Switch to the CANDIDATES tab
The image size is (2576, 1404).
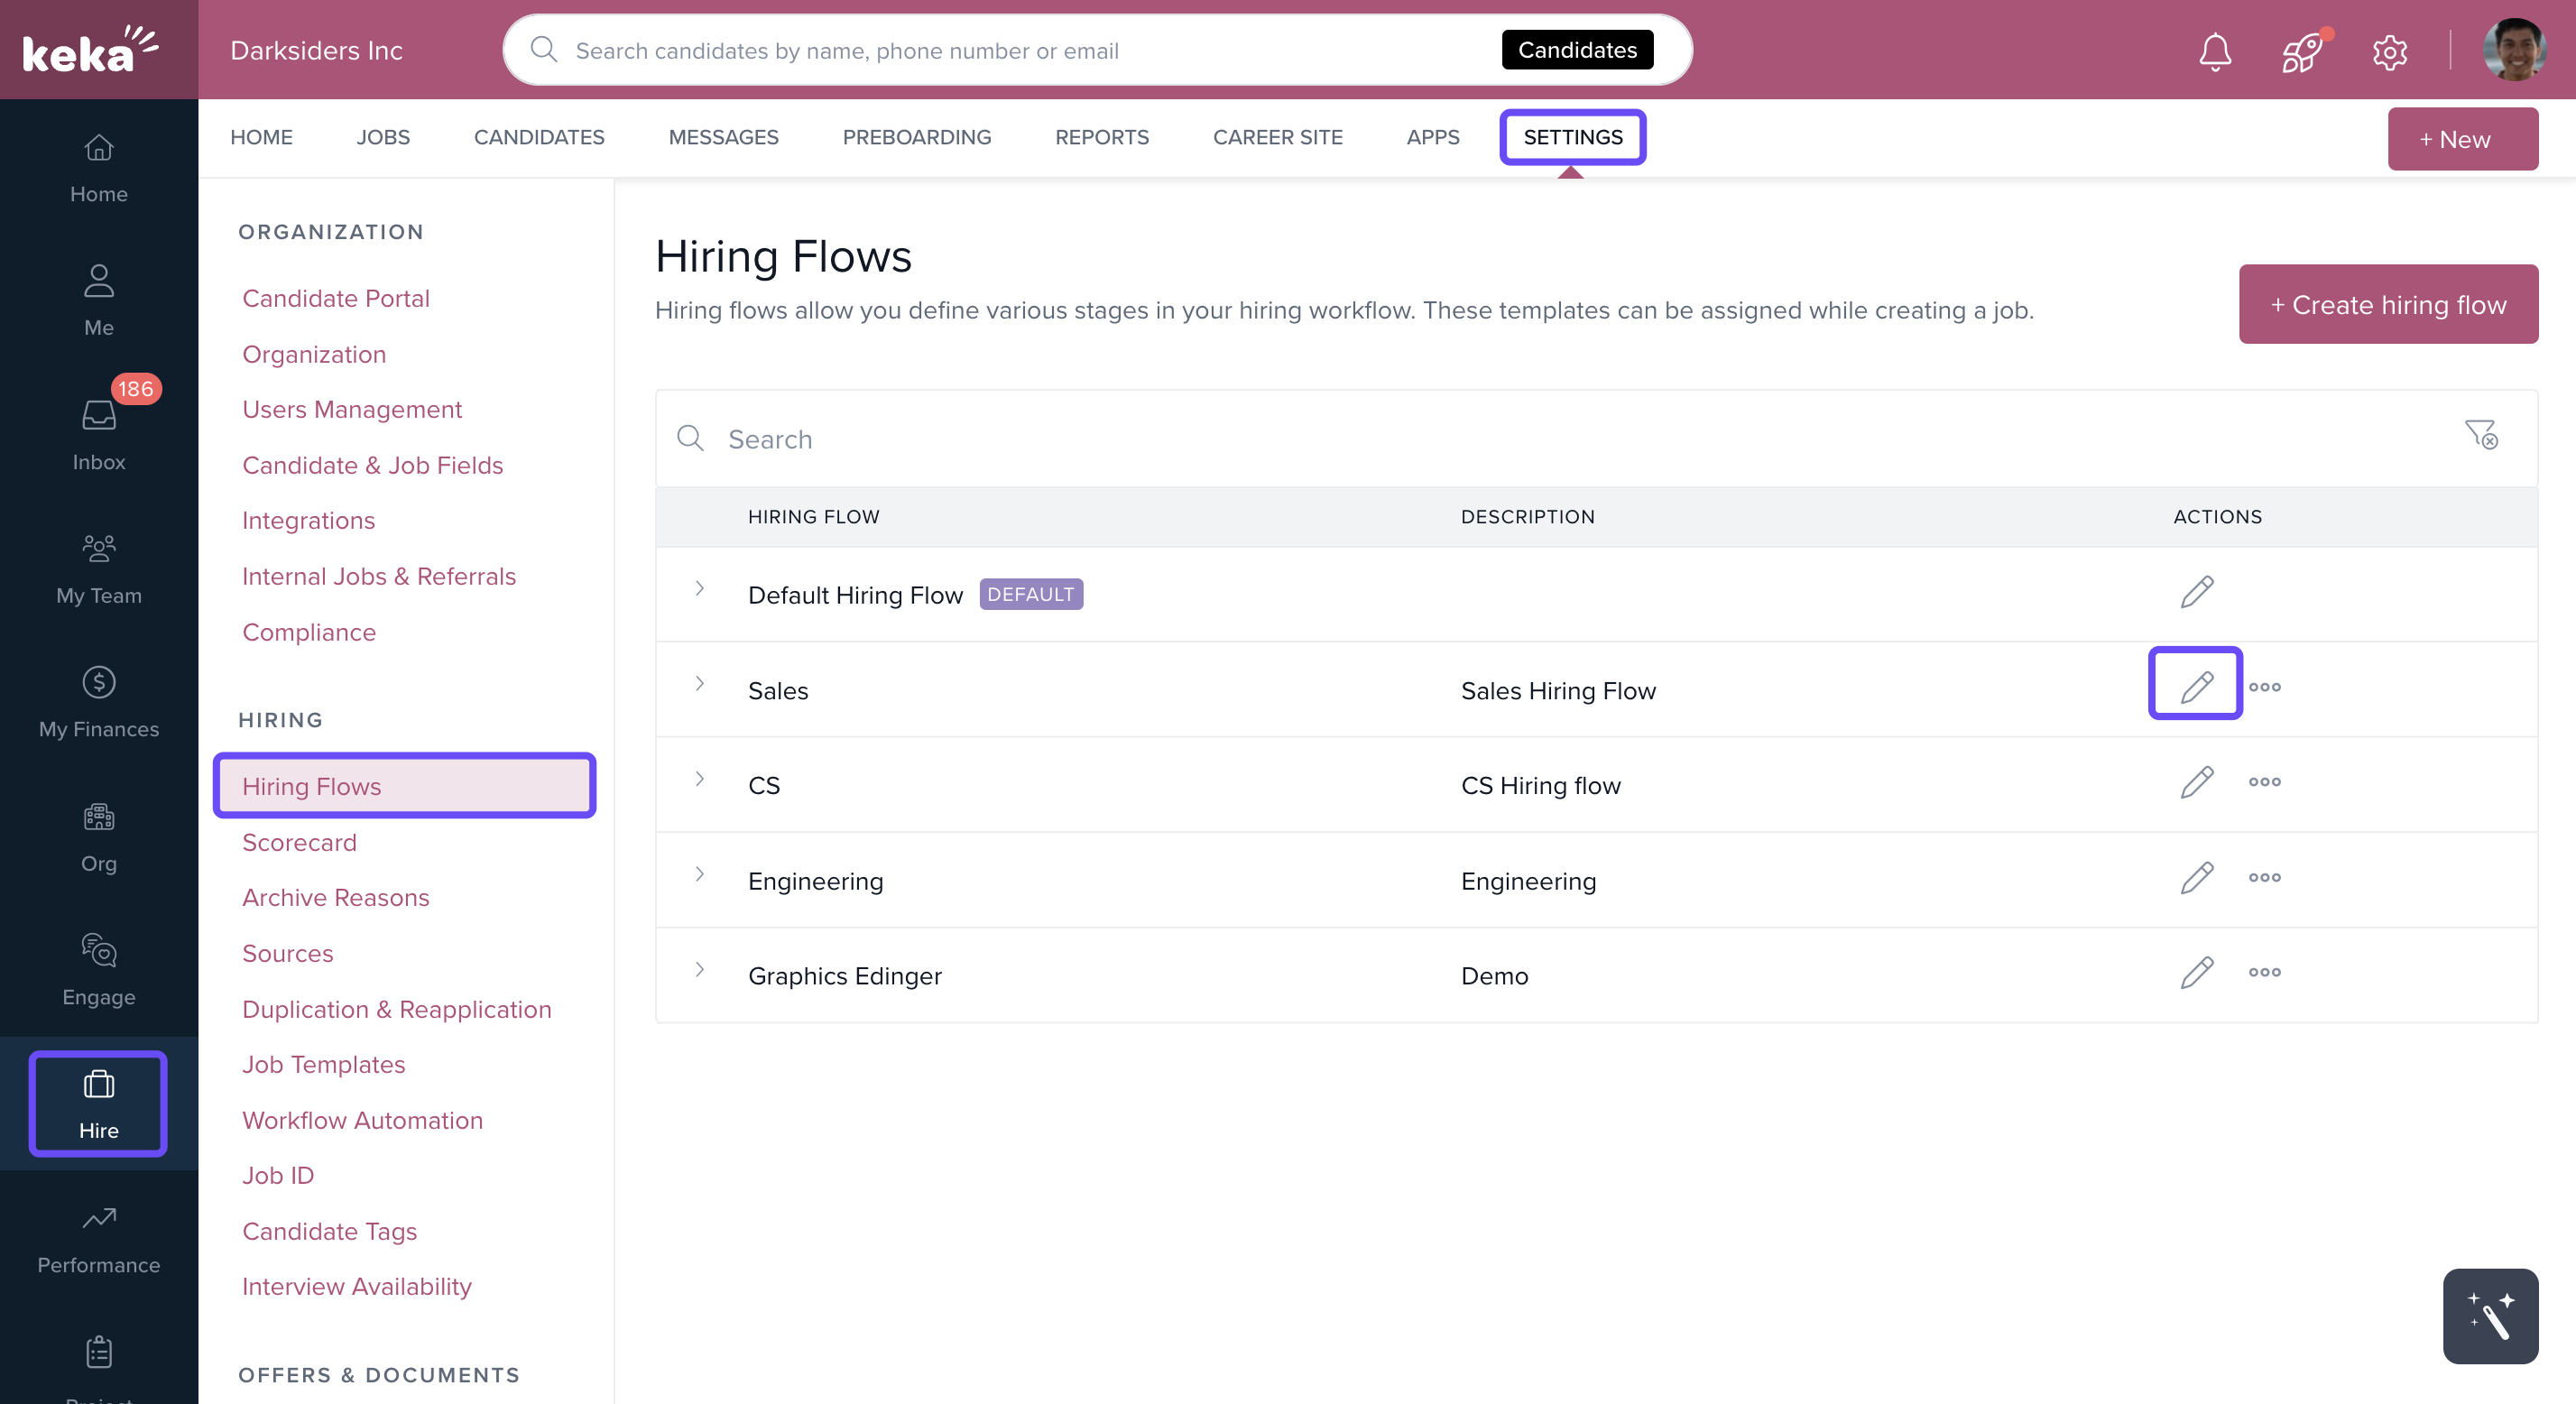(x=539, y=137)
